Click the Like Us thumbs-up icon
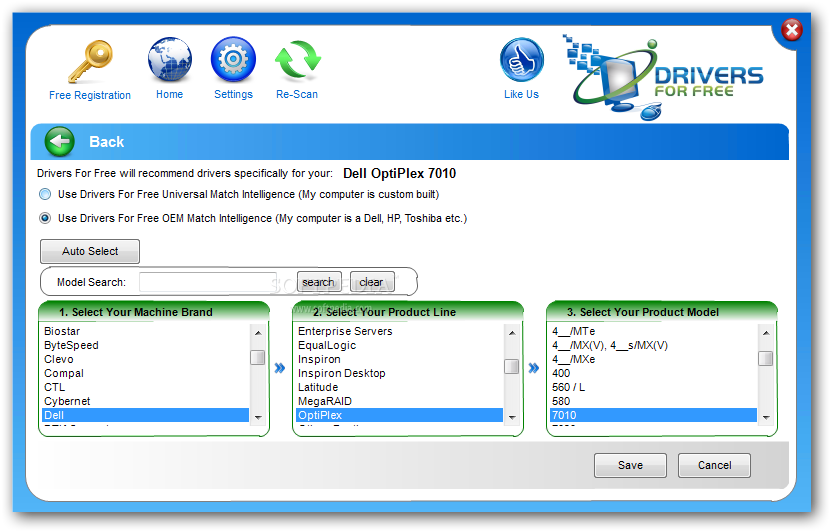831x532 pixels. 521,59
